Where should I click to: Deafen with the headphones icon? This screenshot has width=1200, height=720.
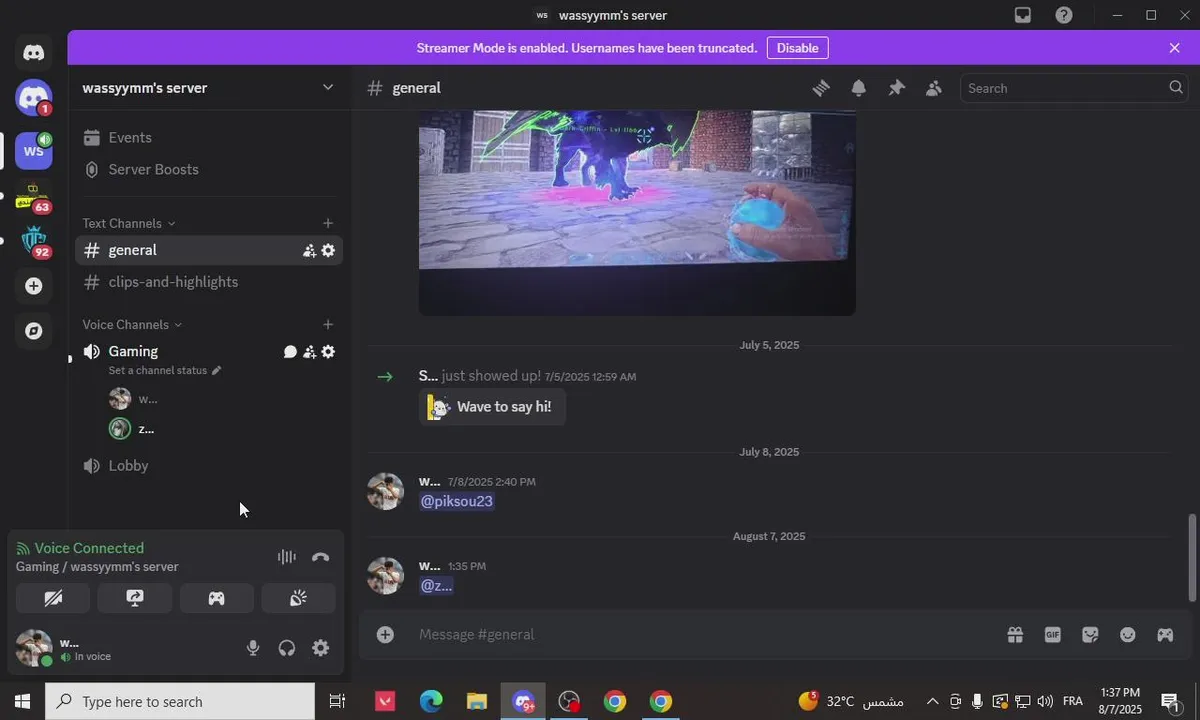click(287, 648)
